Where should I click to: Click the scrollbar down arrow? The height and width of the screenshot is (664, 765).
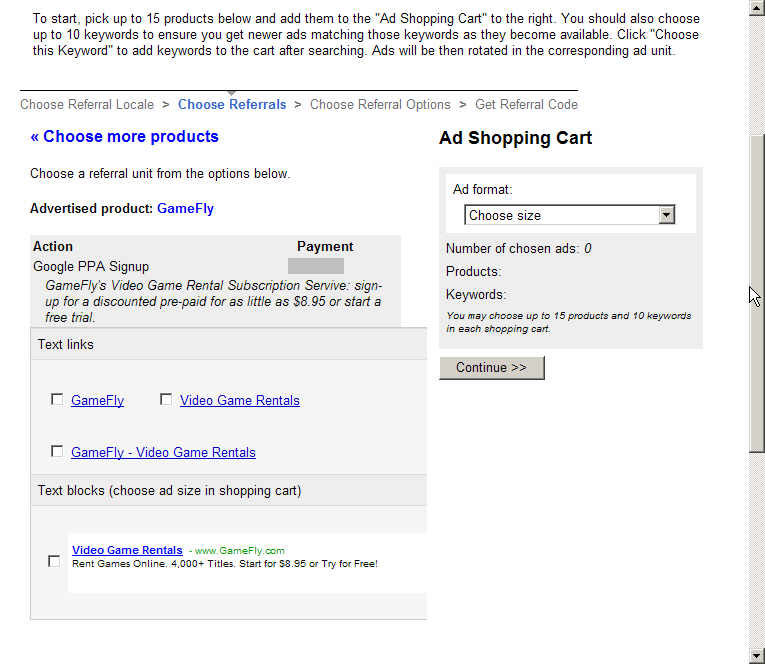coord(757,655)
